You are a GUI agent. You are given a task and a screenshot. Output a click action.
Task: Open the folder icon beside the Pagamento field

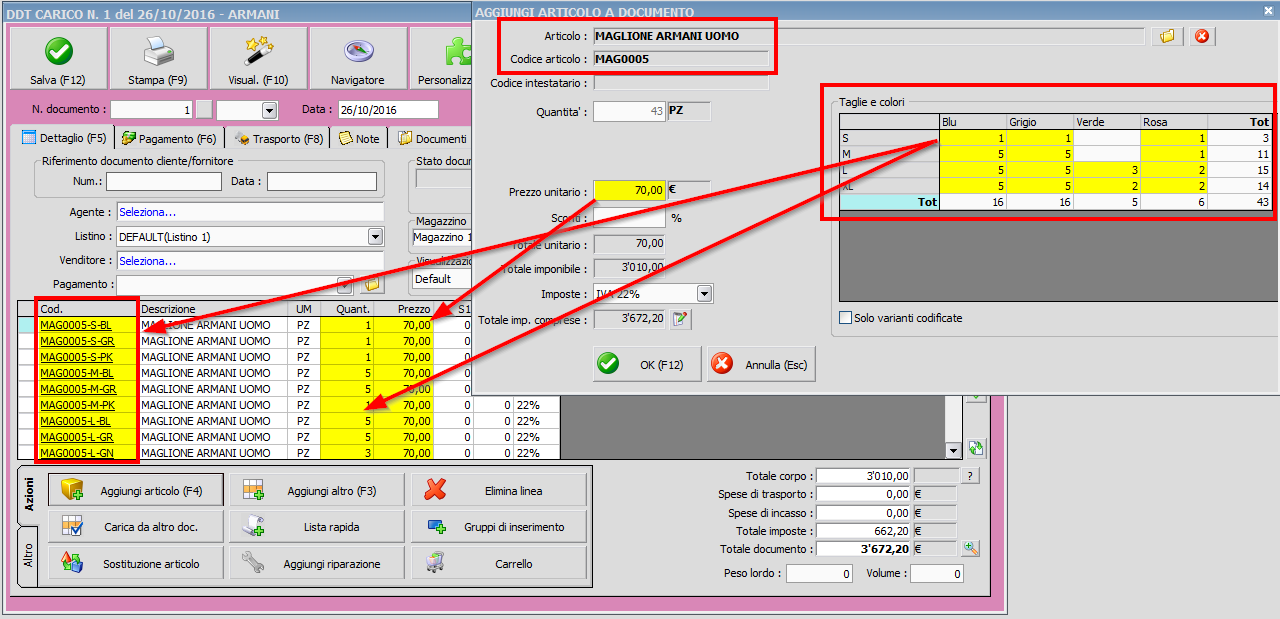[372, 285]
